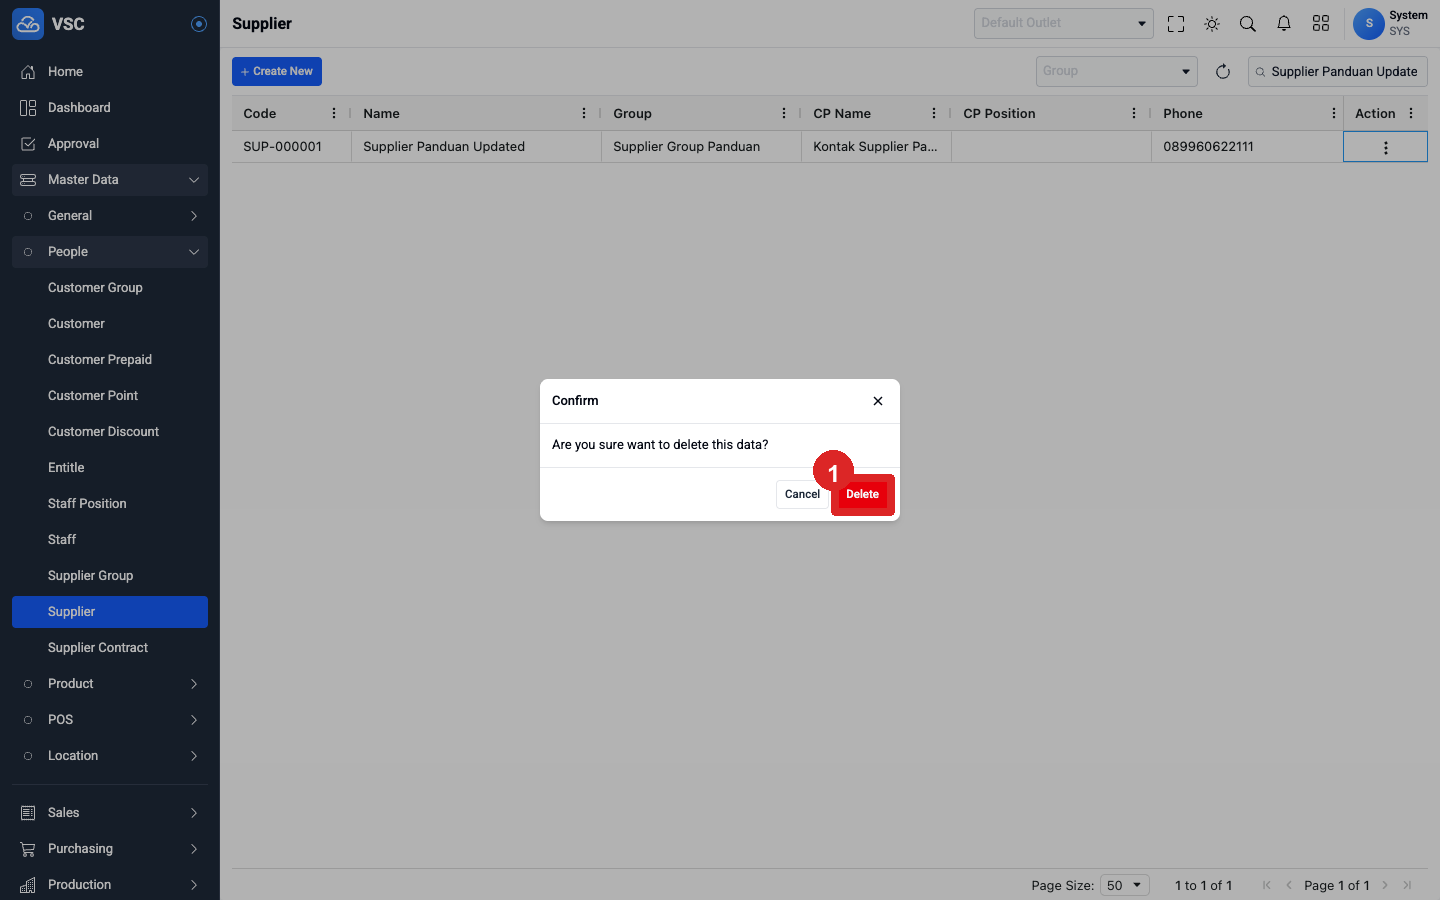The width and height of the screenshot is (1440, 900).
Task: Expand the Purchasing section
Action: pos(110,849)
